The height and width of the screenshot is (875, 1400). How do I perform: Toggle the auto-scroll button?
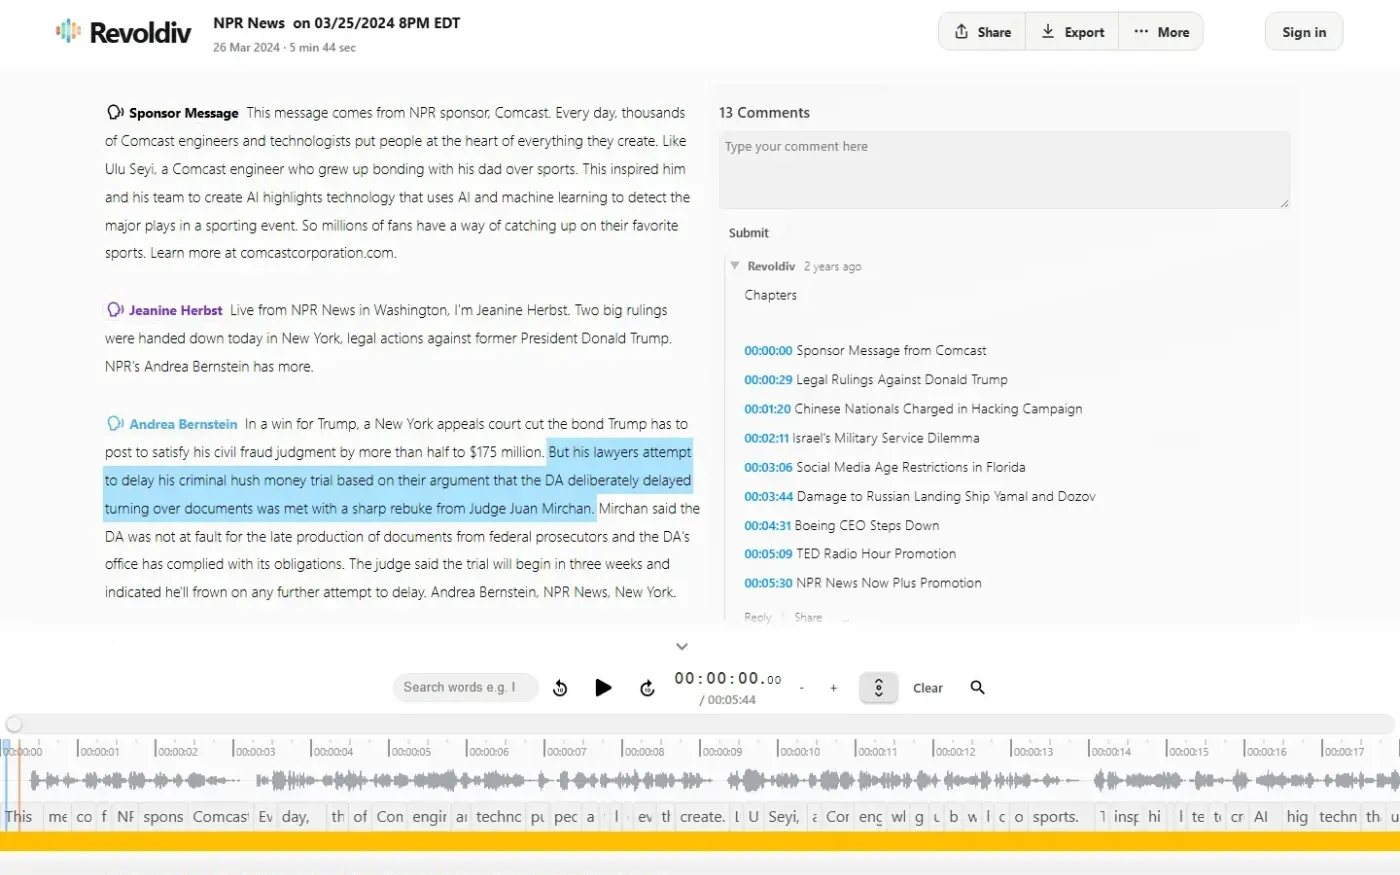tap(879, 688)
